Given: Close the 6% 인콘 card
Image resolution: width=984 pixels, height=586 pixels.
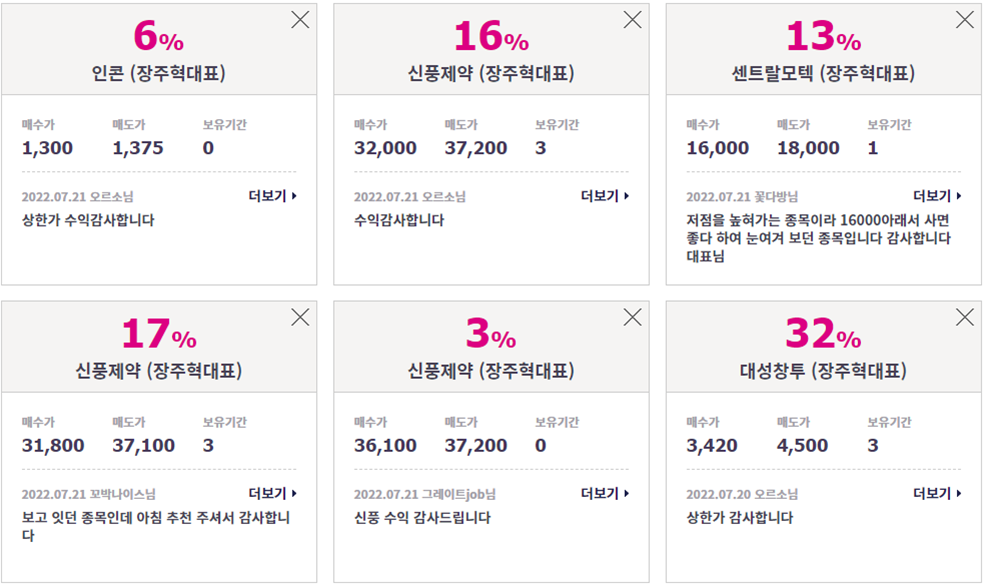Looking at the screenshot, I should 300,20.
